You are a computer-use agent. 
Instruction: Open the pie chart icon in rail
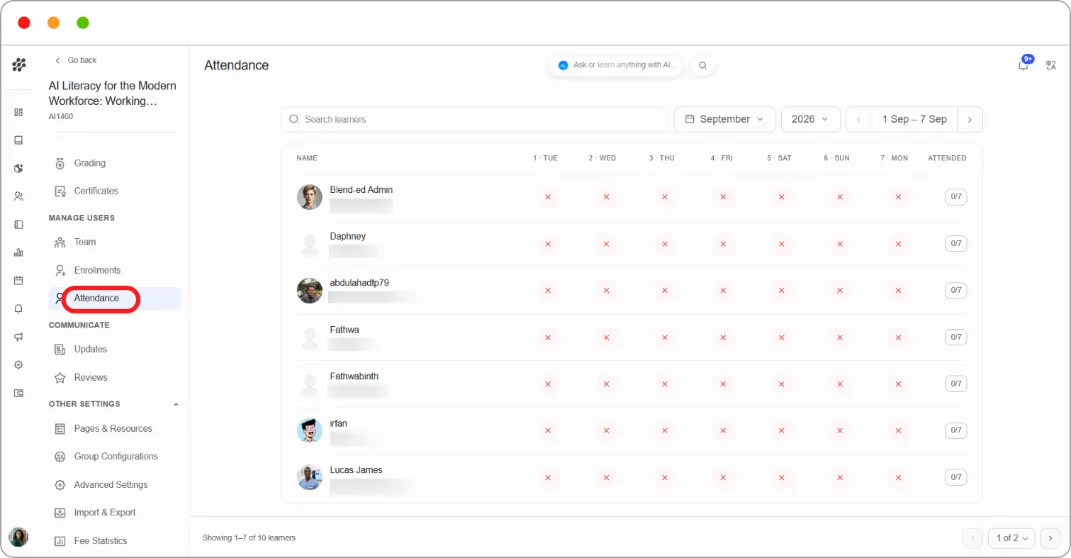tap(18, 168)
